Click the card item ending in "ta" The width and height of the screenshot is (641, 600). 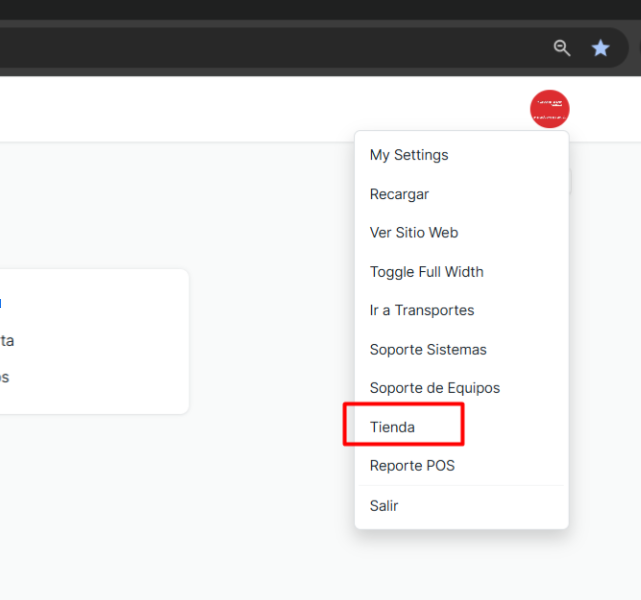[7, 341]
